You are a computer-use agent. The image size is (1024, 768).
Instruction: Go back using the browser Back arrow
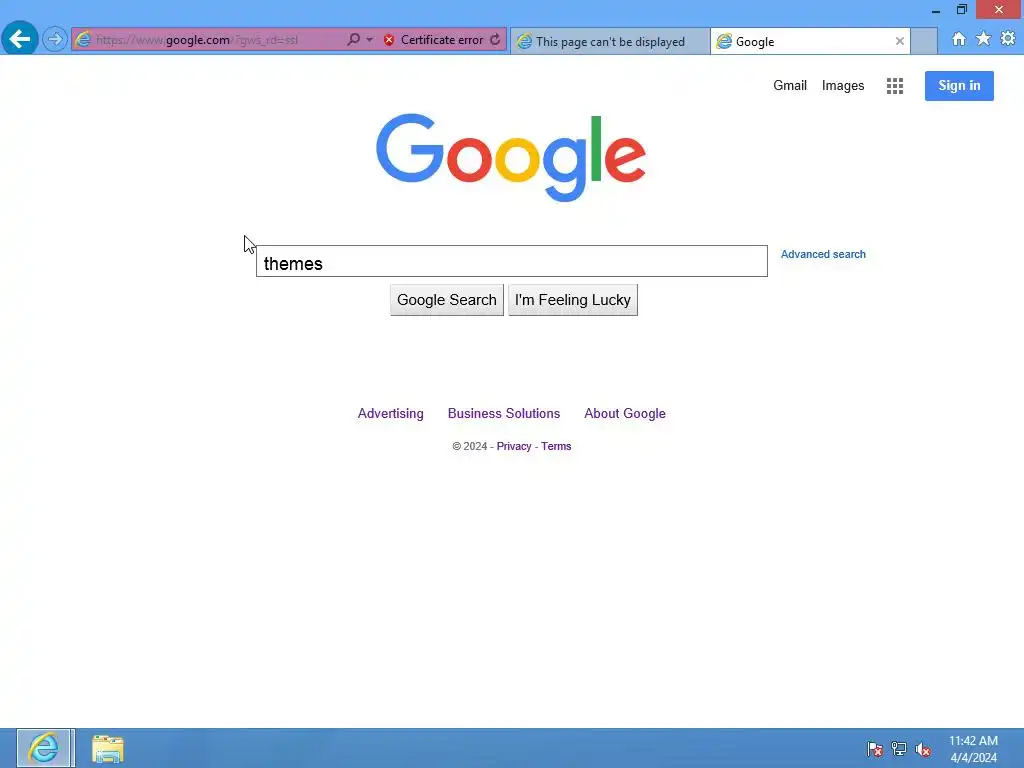click(20, 39)
